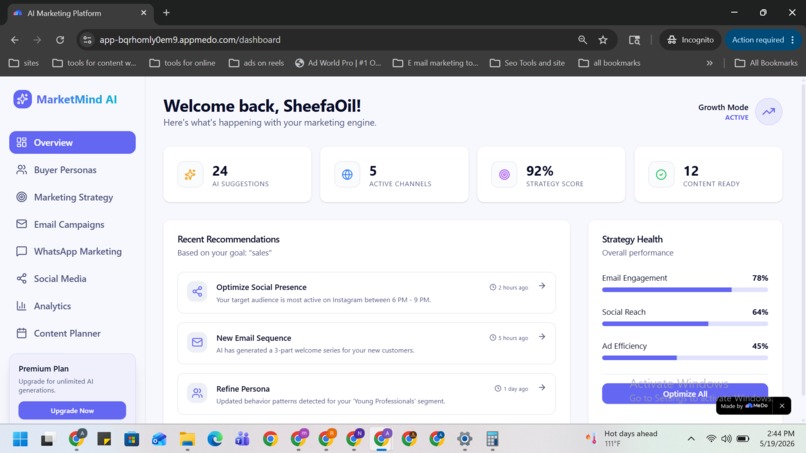Open File Explorer from the taskbar

point(187,439)
